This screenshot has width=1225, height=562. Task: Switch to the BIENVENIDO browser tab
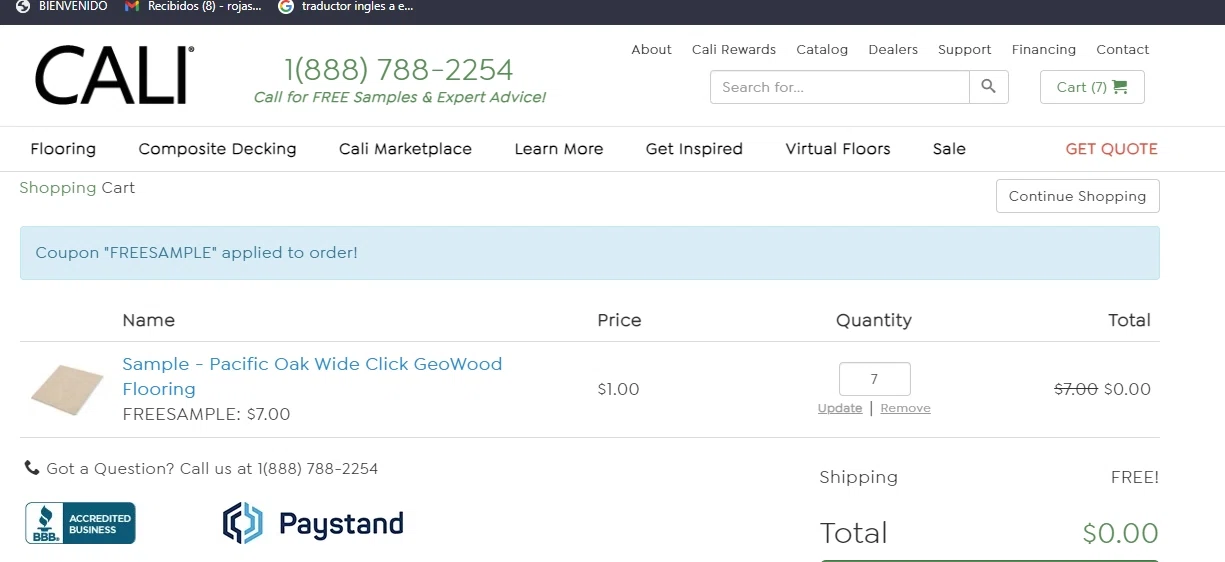tap(62, 6)
